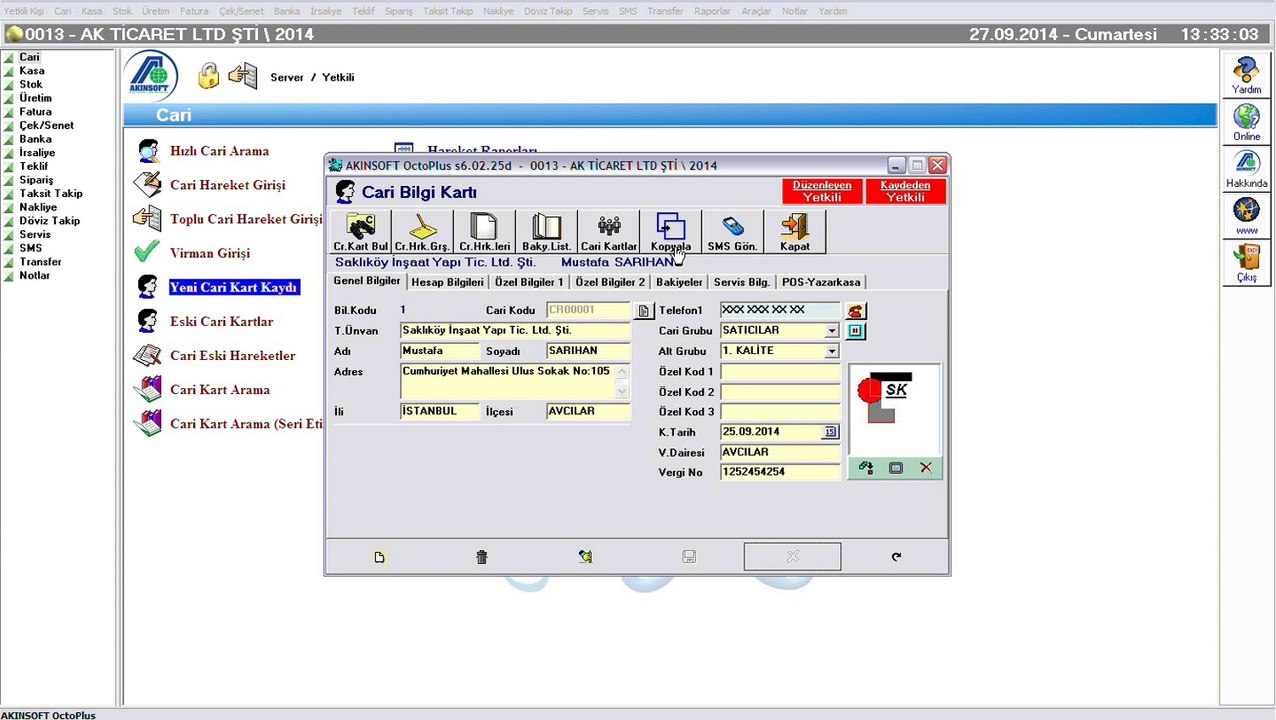Image resolution: width=1276 pixels, height=720 pixels.
Task: Click trash delete icon in bottom bar
Action: pyautogui.click(x=482, y=557)
